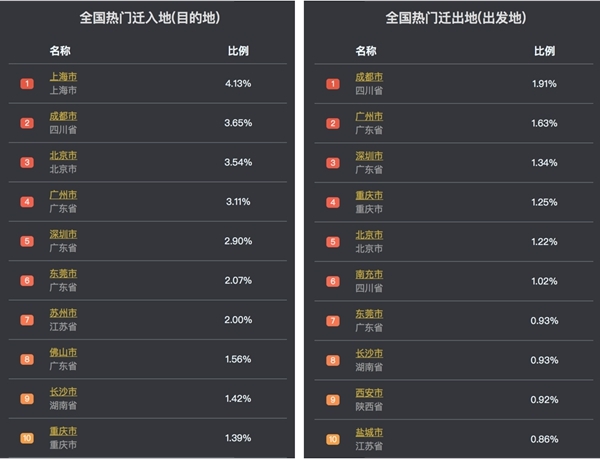
Task: Open the 上海市 link in destinations
Action: click(63, 77)
